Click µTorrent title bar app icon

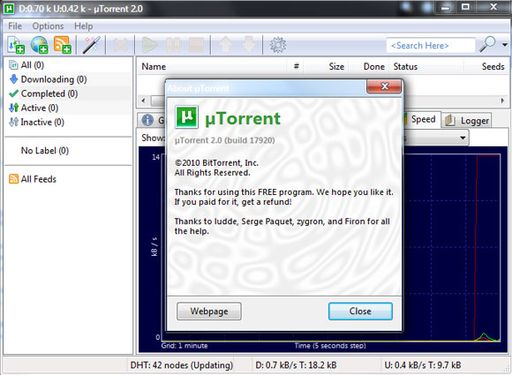[x=9, y=9]
